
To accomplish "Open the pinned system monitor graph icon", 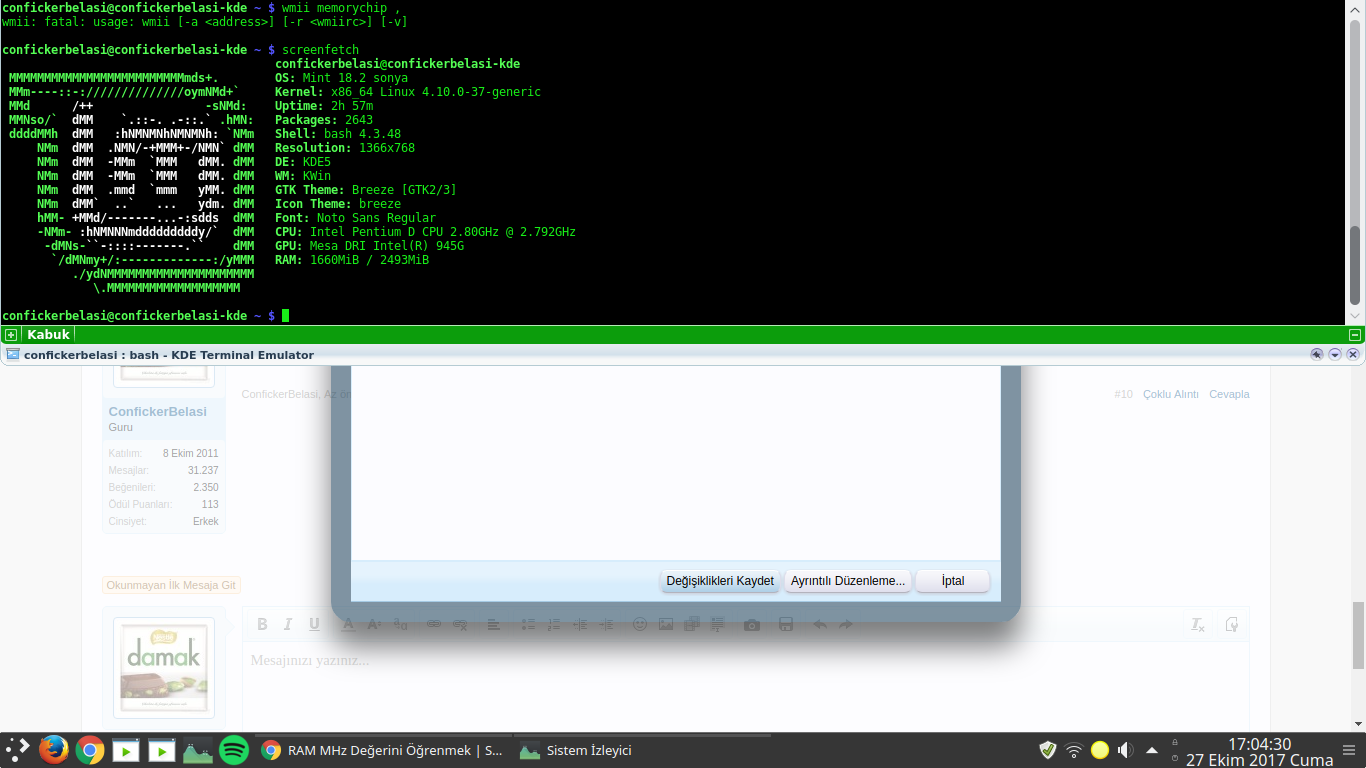I will (x=198, y=750).
